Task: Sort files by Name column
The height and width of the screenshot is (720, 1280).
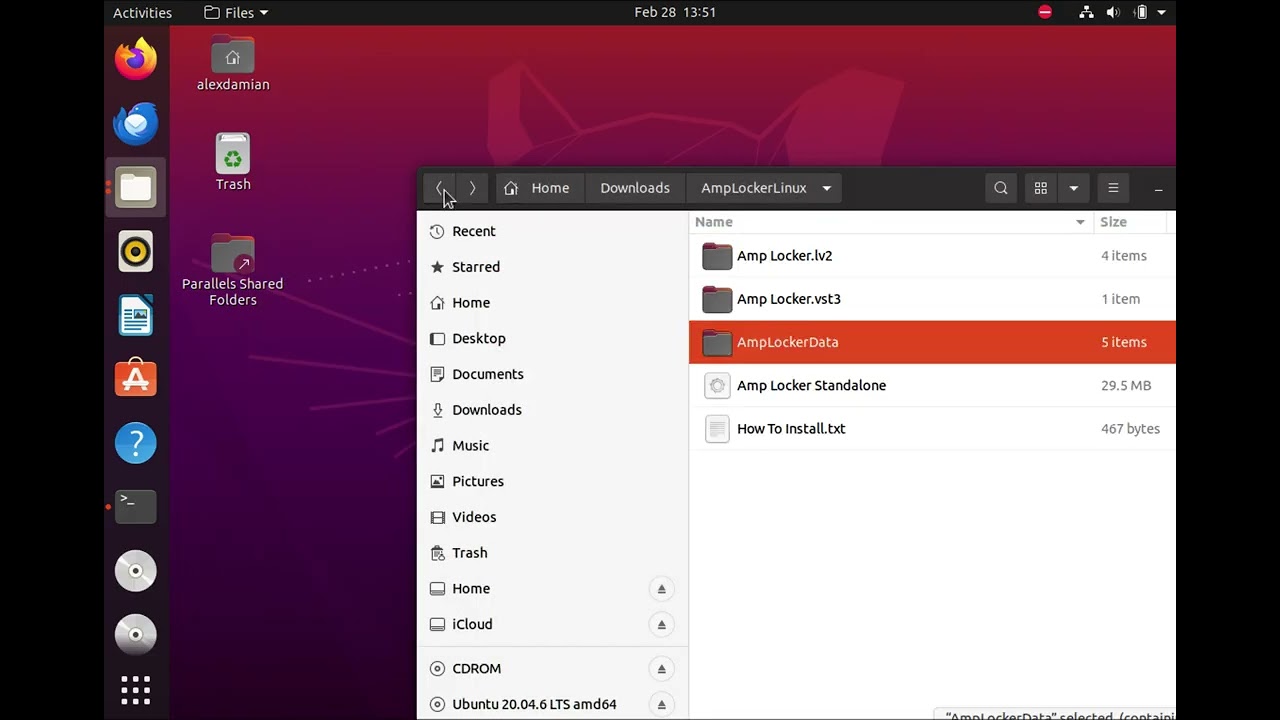Action: point(891,222)
